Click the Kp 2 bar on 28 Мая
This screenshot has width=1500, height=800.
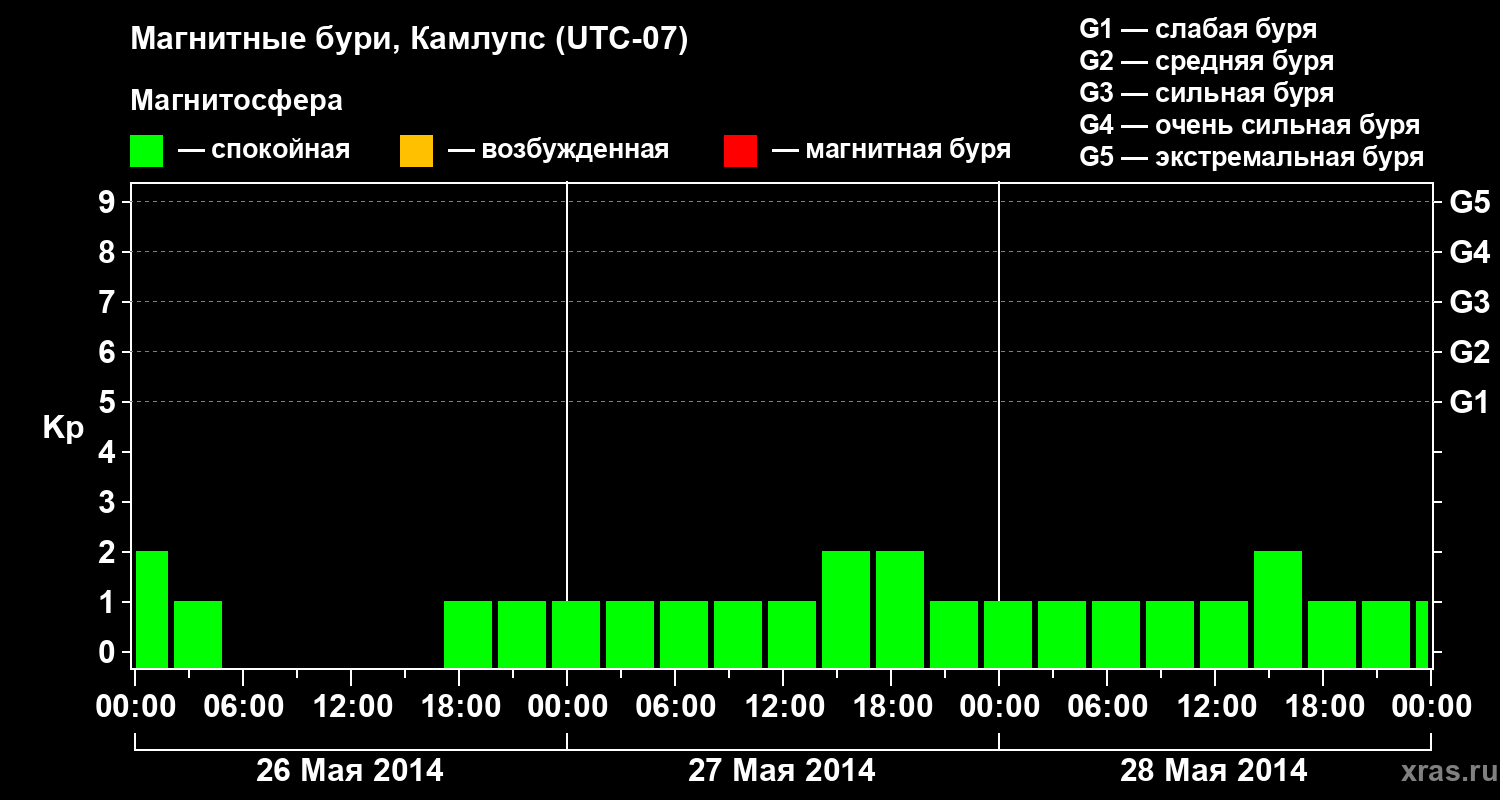click(1278, 609)
